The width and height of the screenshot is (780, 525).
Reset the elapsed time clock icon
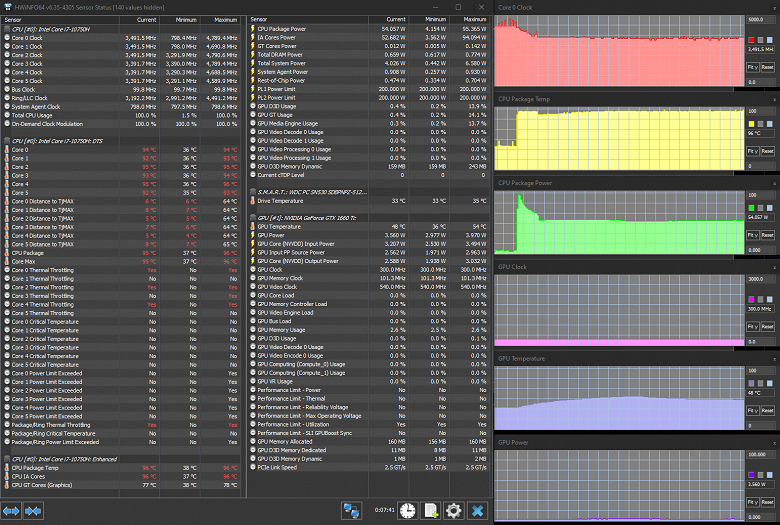point(407,510)
